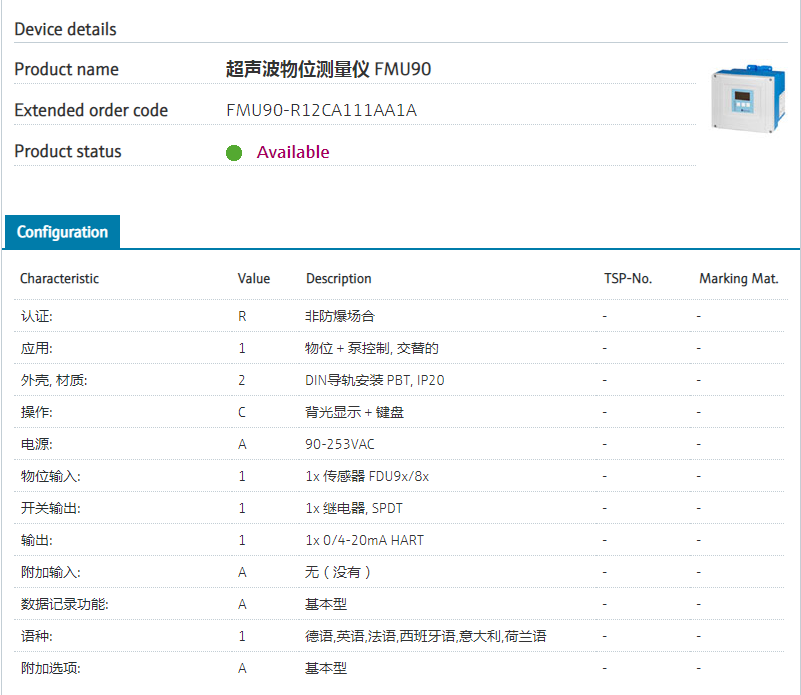Click the Value column header

(254, 279)
